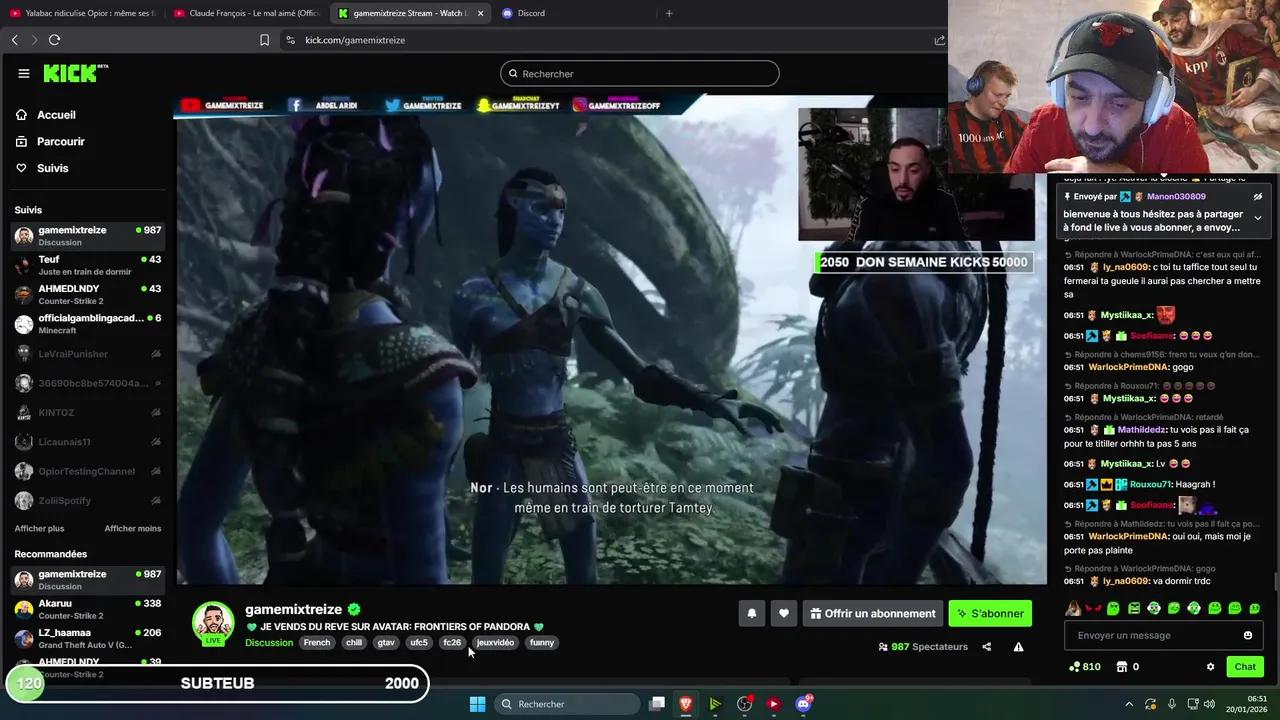Click Offrir un abonnement button
This screenshot has height=720, width=1280.
(872, 613)
